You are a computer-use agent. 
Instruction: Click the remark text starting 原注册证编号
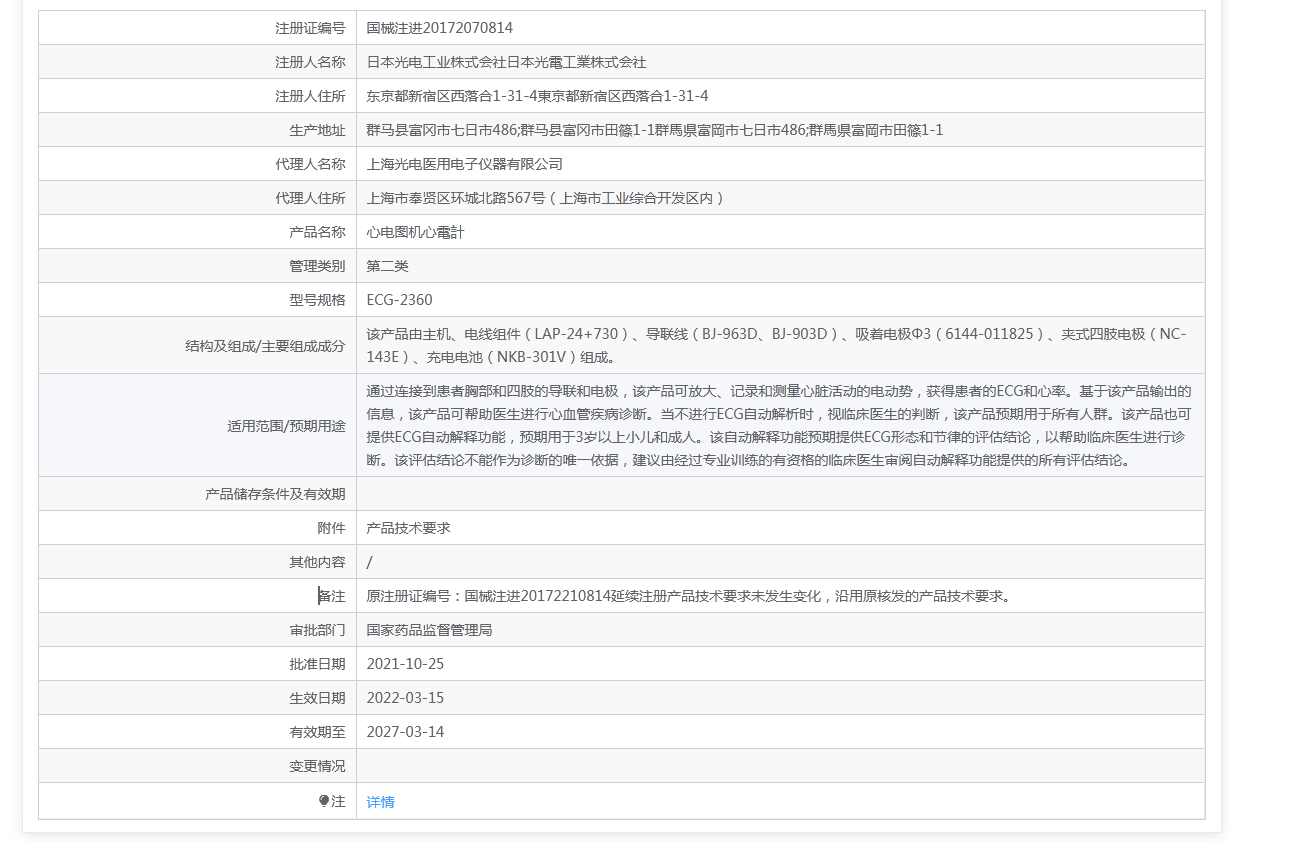(x=690, y=596)
